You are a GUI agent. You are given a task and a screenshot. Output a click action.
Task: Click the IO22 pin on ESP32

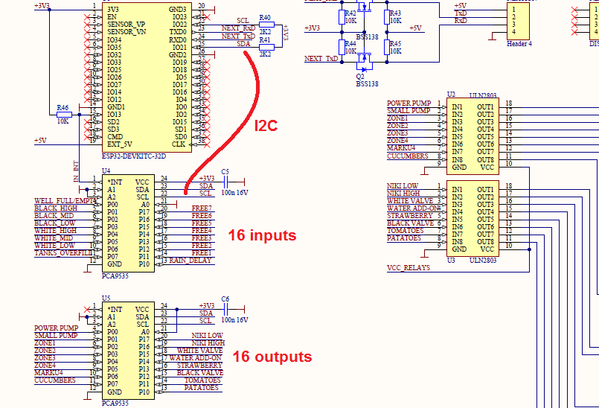(180, 24)
